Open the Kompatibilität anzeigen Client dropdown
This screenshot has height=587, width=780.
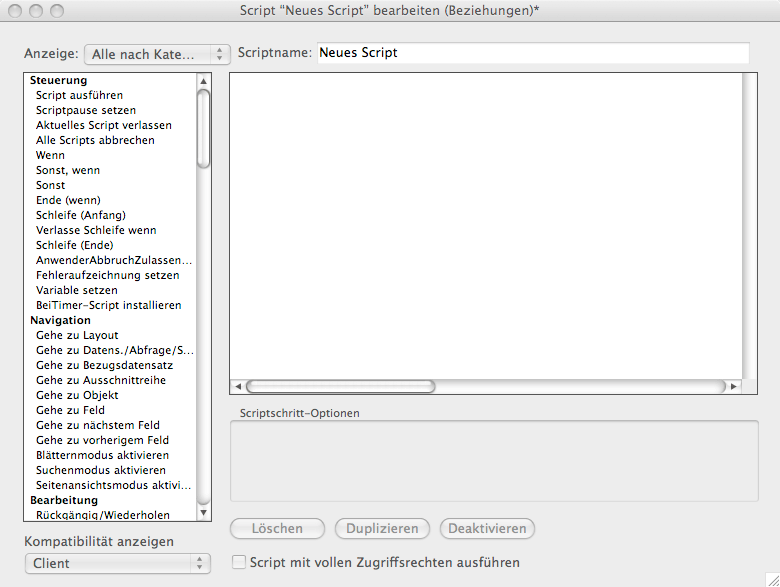click(x=117, y=563)
